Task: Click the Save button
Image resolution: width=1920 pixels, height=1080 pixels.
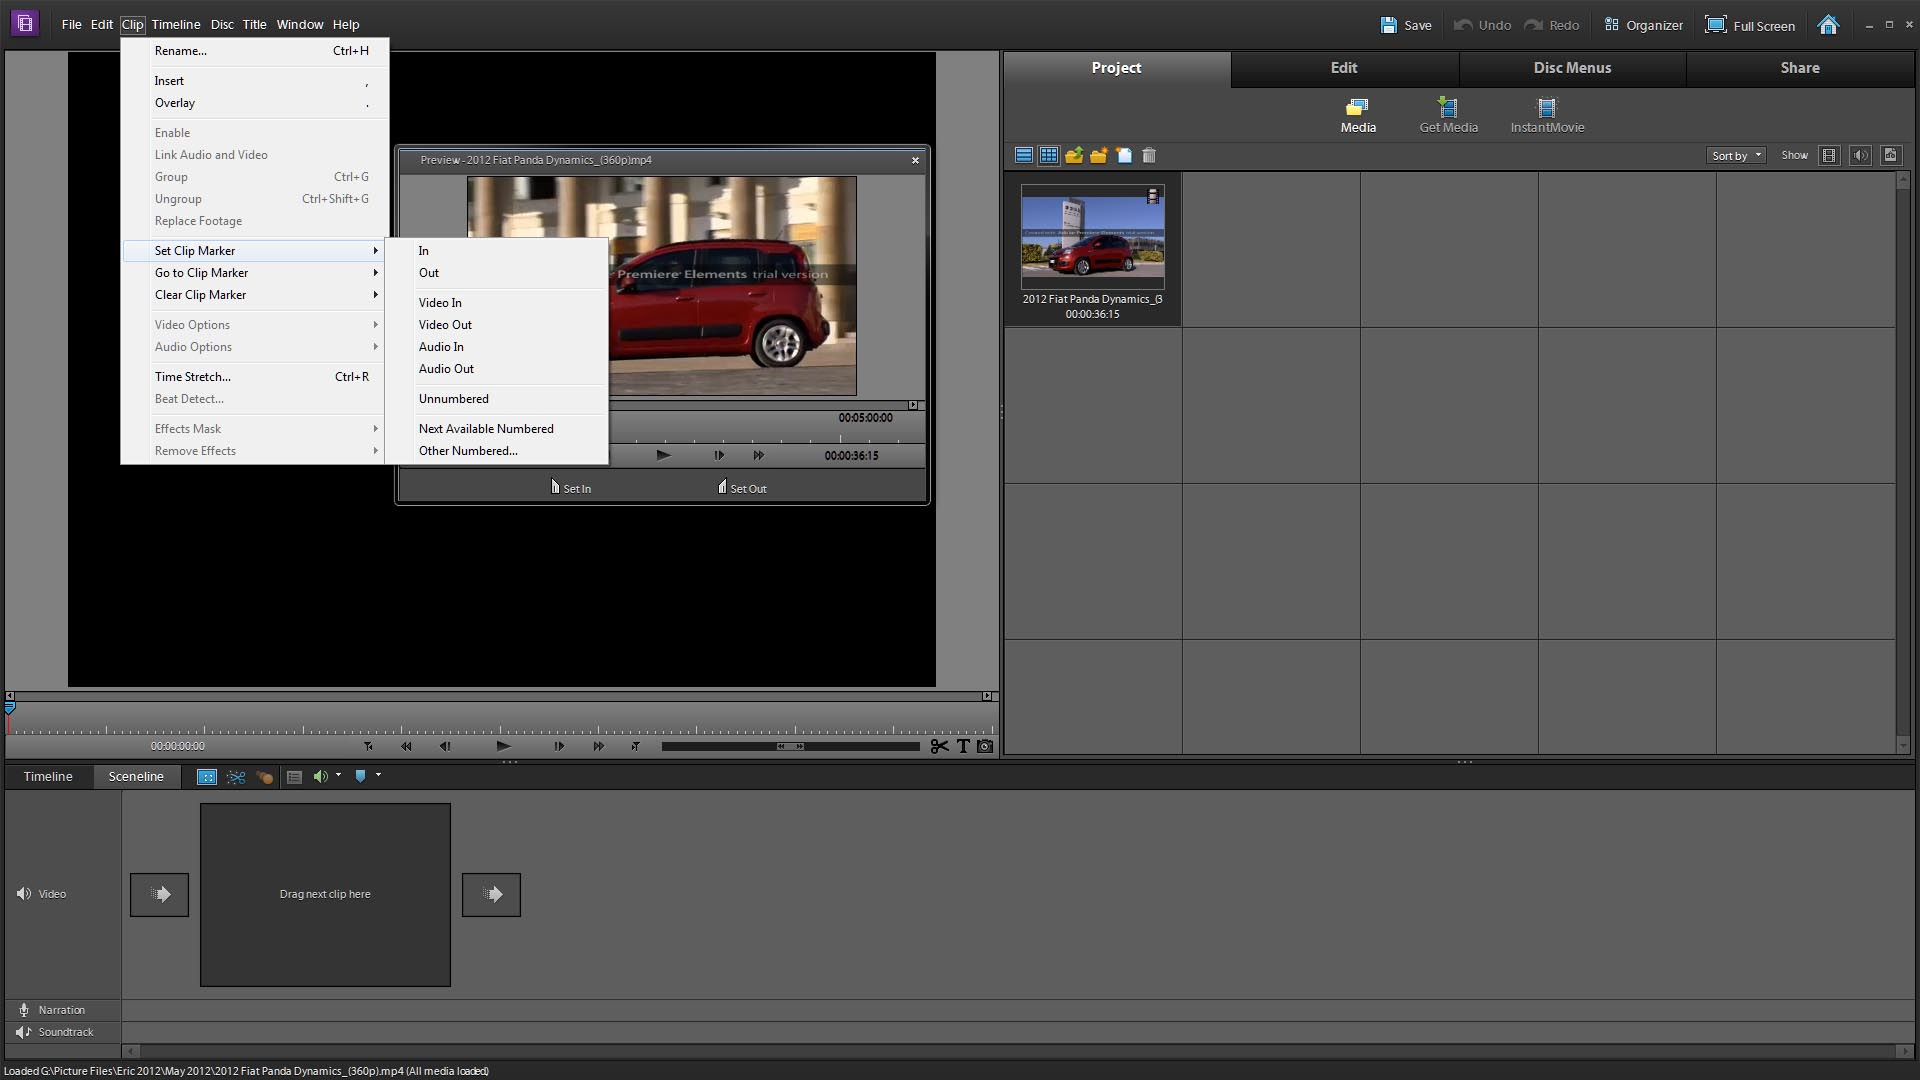Action: point(1406,25)
